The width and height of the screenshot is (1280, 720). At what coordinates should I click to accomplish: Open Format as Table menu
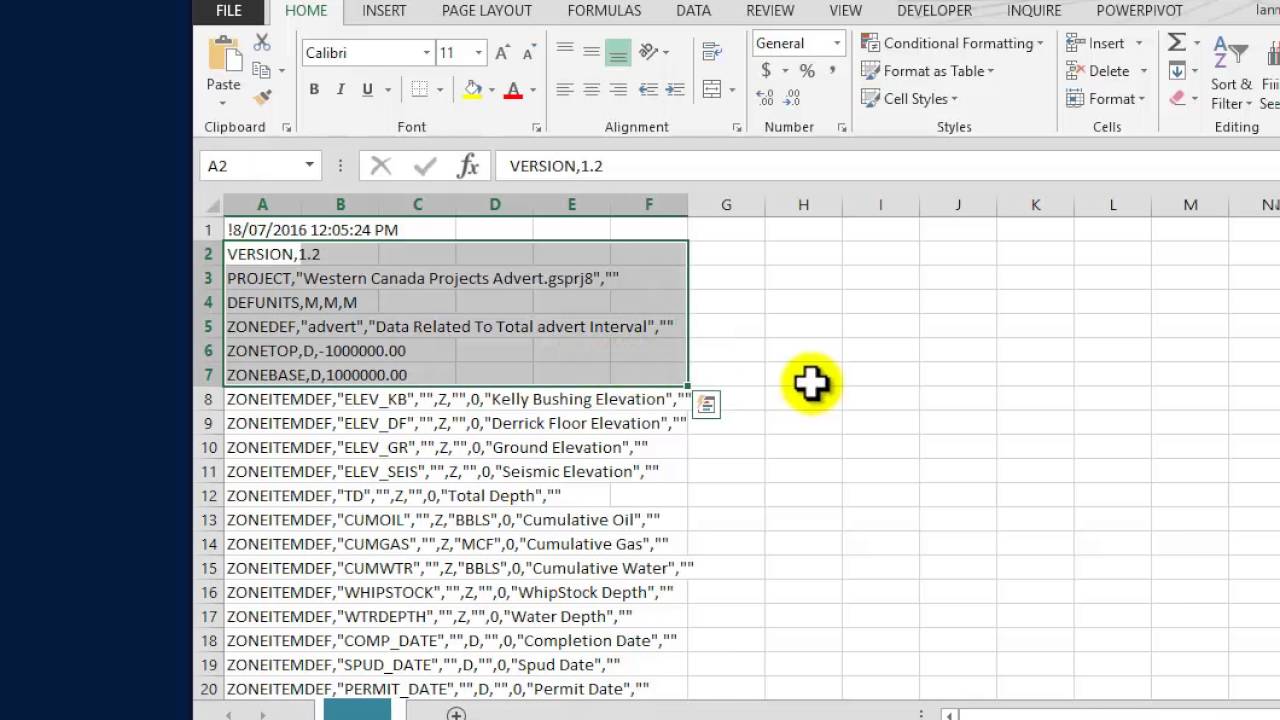click(x=927, y=71)
